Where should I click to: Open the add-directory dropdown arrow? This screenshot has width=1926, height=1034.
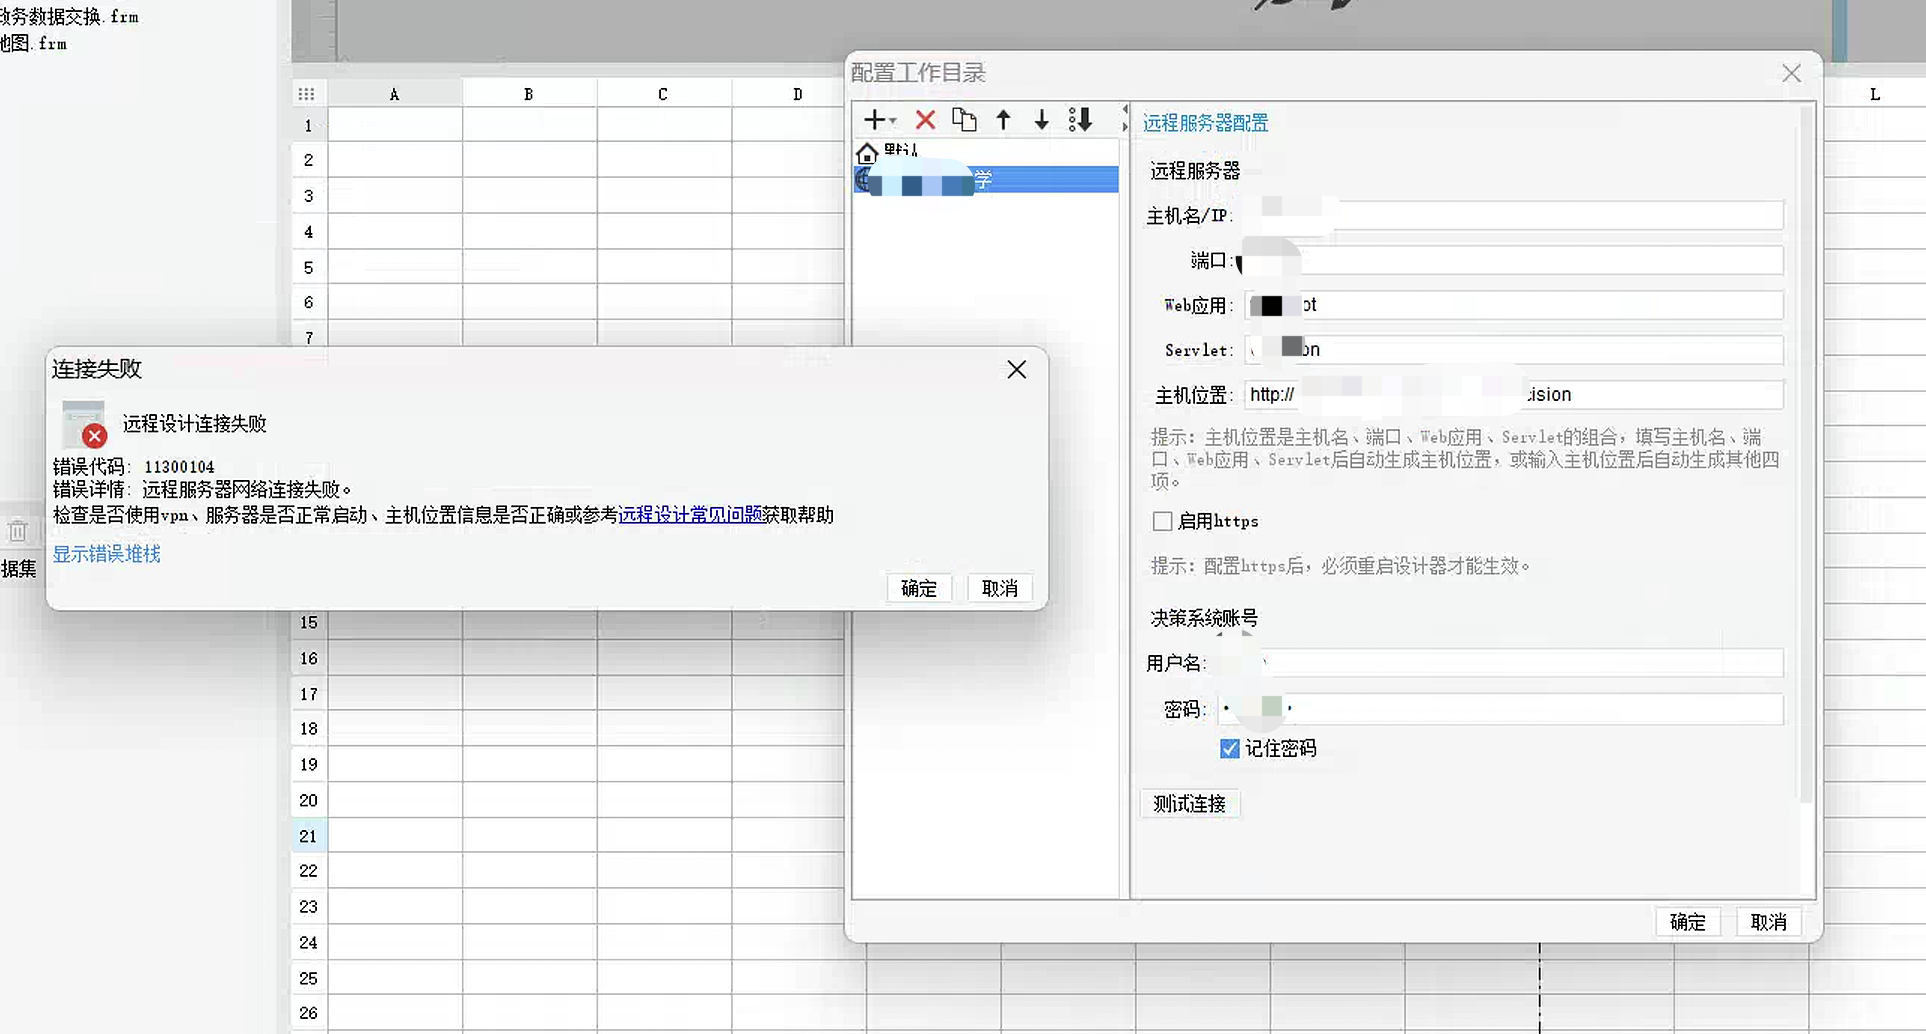coord(892,121)
